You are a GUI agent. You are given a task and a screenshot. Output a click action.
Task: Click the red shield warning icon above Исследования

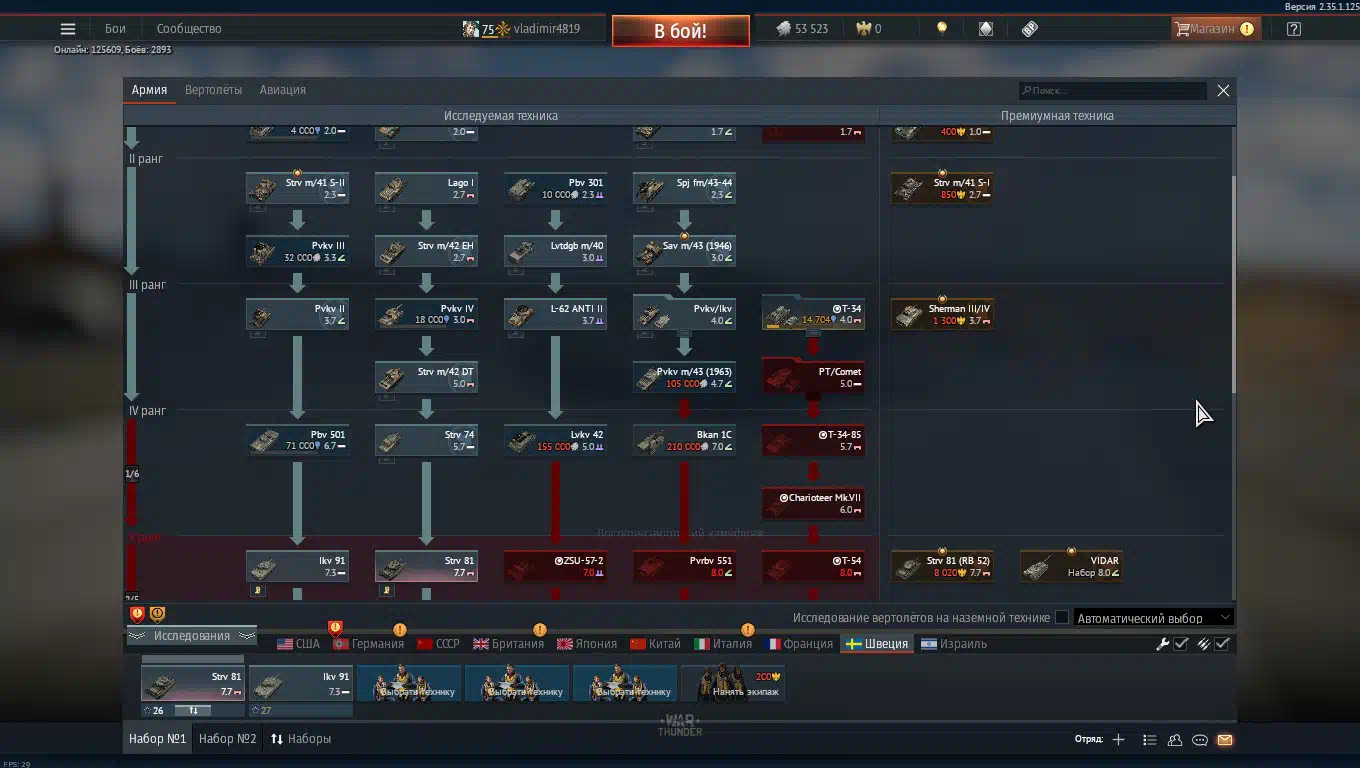pos(137,614)
